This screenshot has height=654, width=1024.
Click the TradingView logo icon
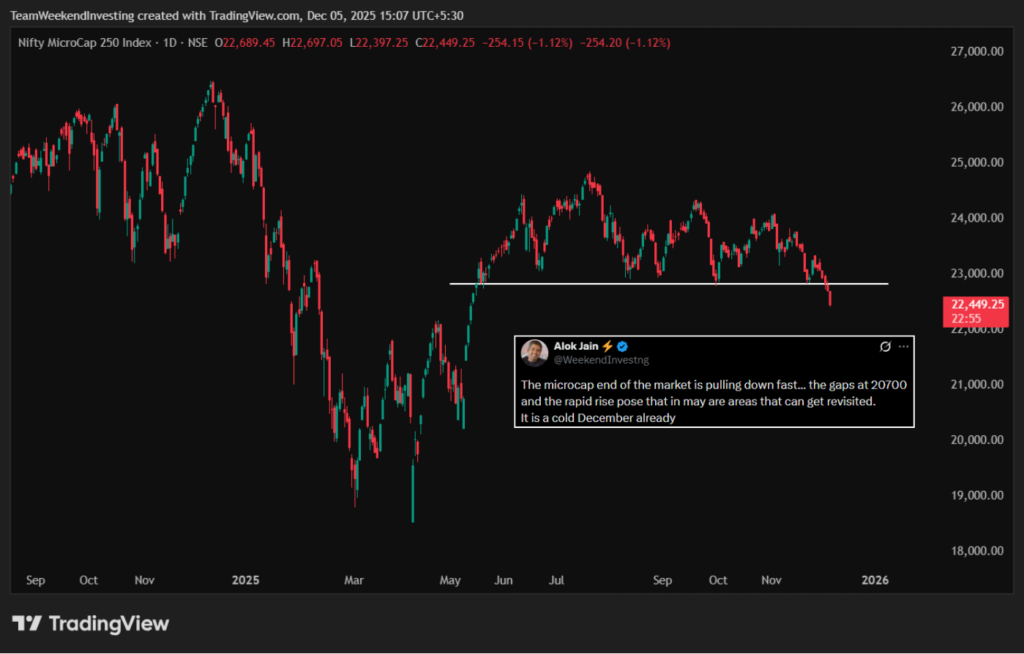27,624
